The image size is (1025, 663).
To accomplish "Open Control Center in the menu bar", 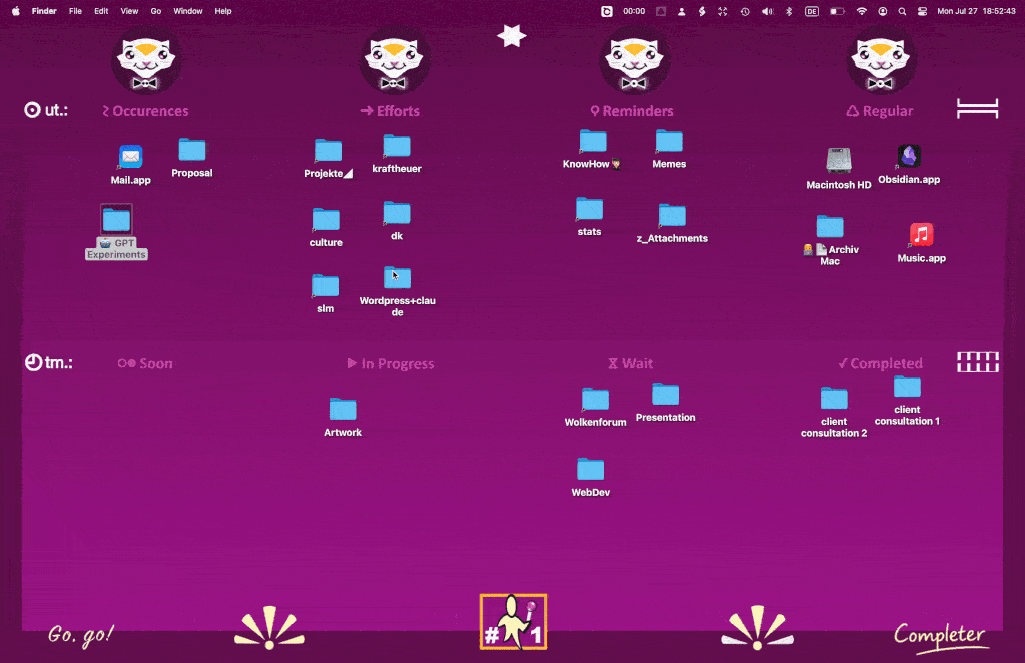I will (x=922, y=11).
